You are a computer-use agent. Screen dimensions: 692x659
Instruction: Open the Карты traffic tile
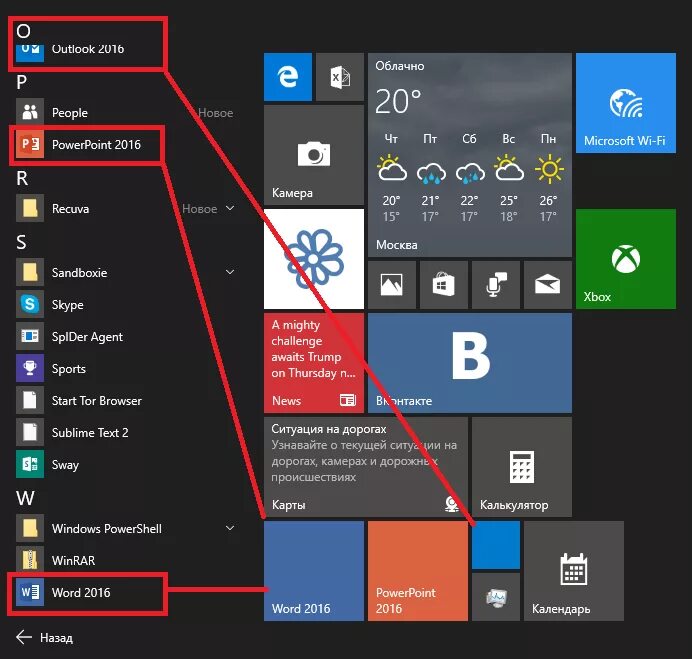366,467
